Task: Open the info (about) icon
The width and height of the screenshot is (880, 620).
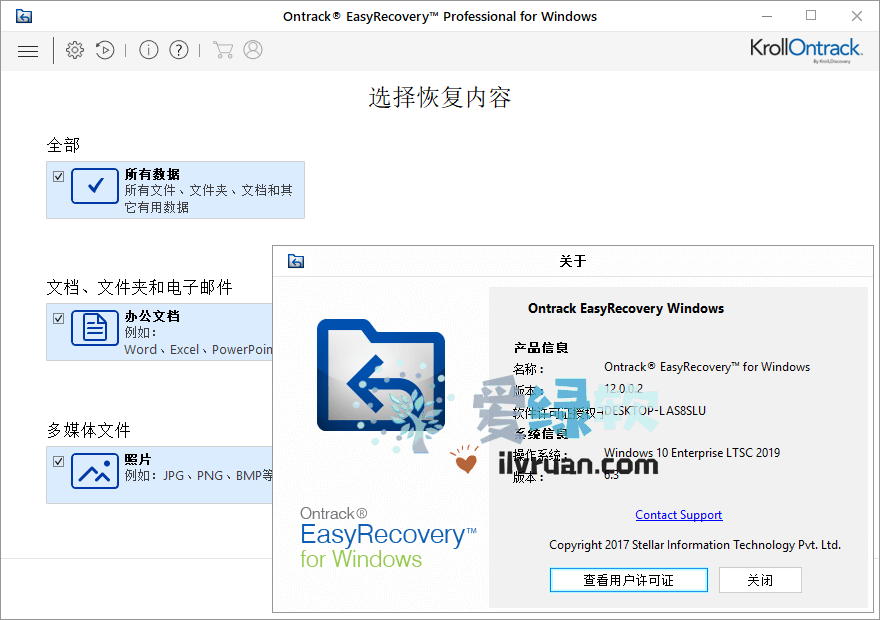Action: 149,50
